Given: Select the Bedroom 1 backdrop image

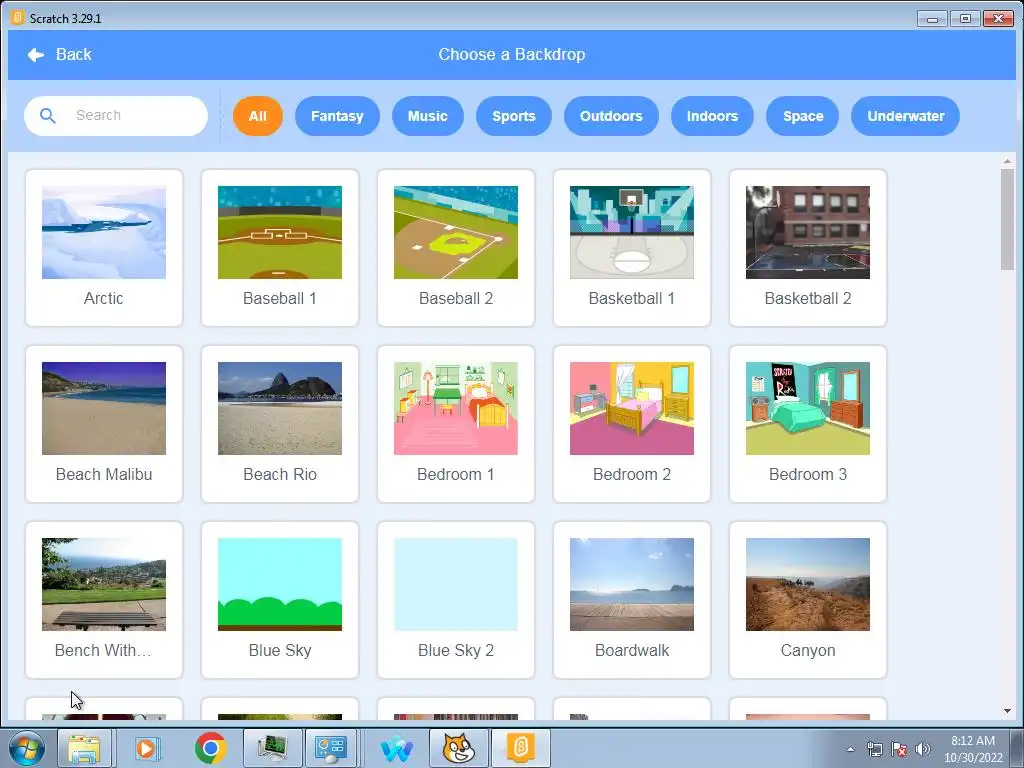Looking at the screenshot, I should 456,408.
